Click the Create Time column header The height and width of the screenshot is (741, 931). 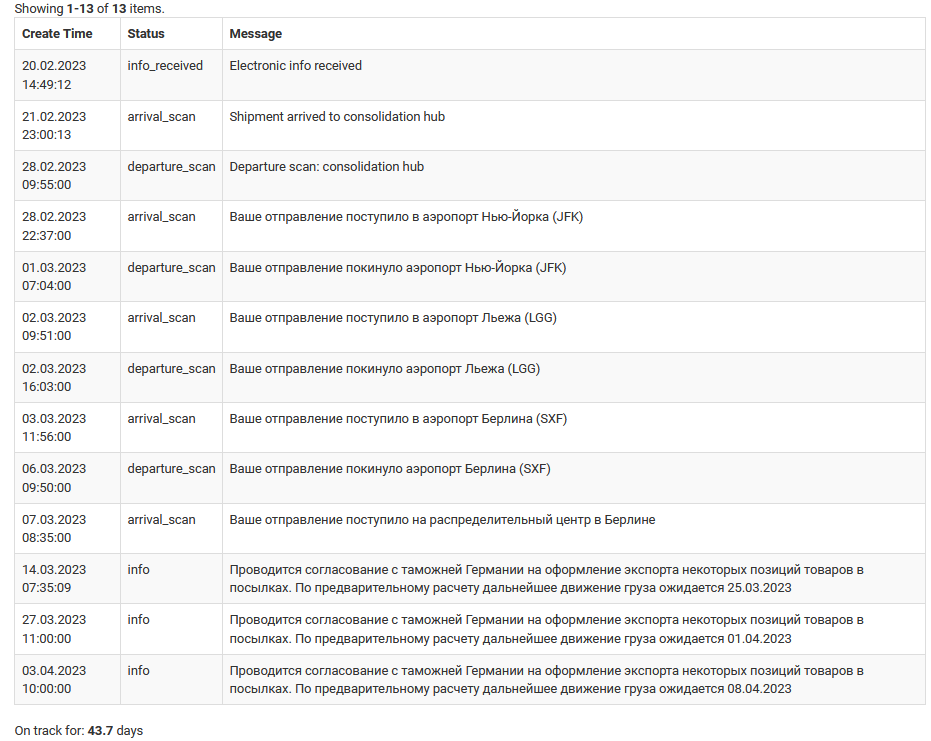point(57,34)
